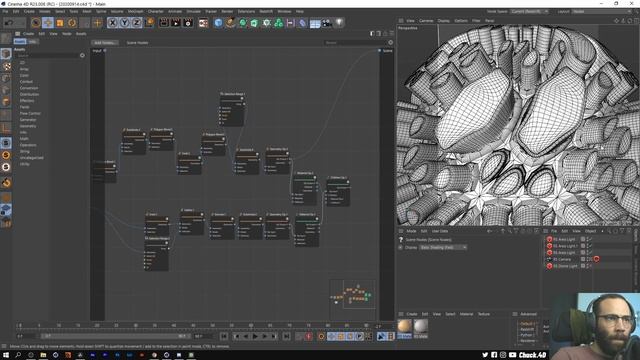Click the green Extrude generator icon

point(255,23)
